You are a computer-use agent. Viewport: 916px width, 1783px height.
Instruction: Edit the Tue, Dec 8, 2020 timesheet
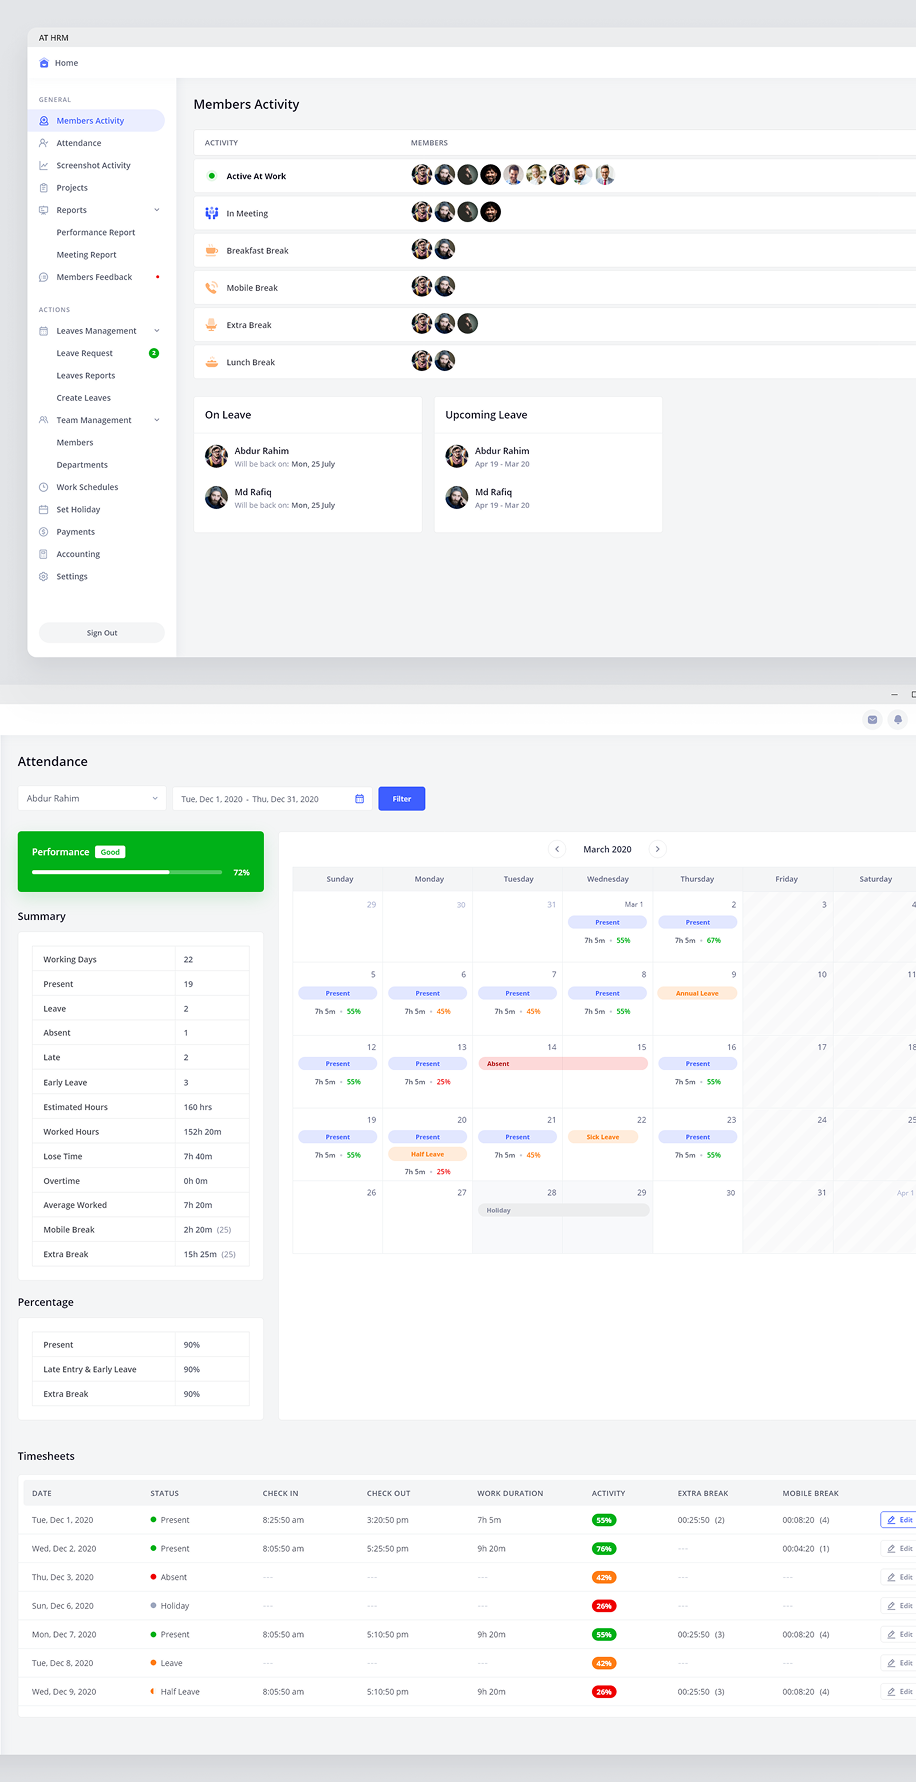coord(899,1663)
